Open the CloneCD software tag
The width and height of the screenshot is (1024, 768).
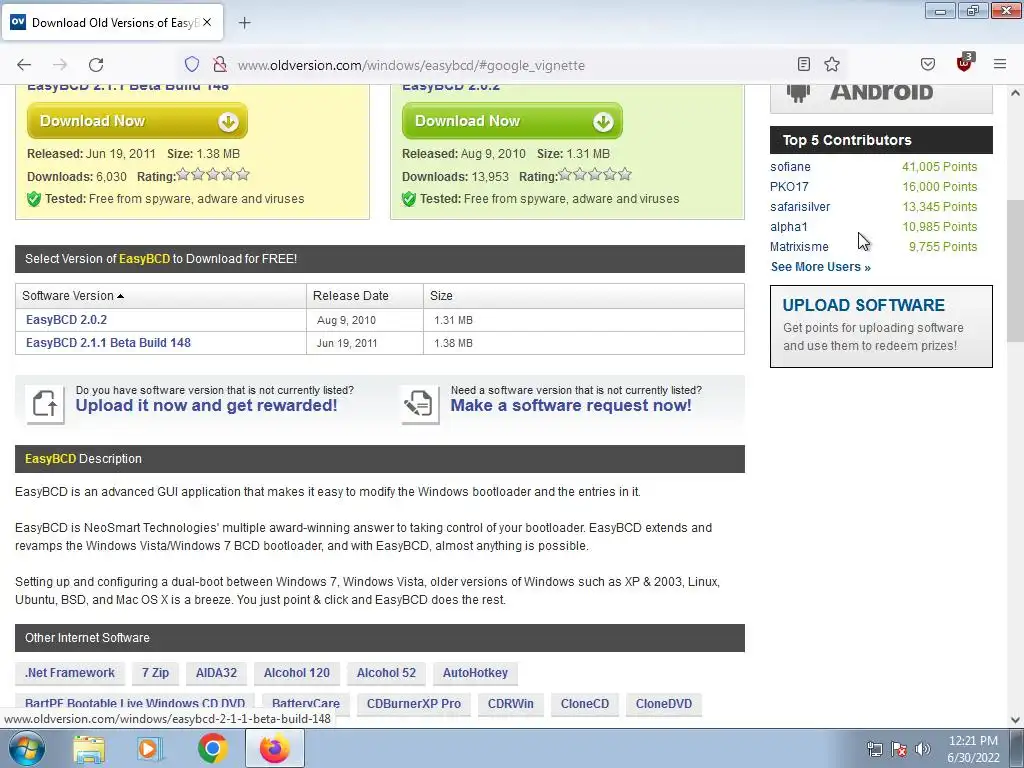[584, 704]
